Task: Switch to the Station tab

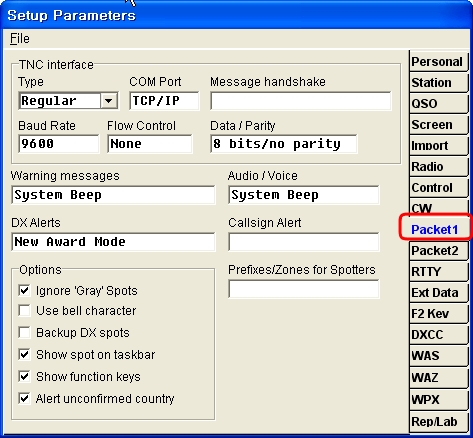Action: coord(438,83)
